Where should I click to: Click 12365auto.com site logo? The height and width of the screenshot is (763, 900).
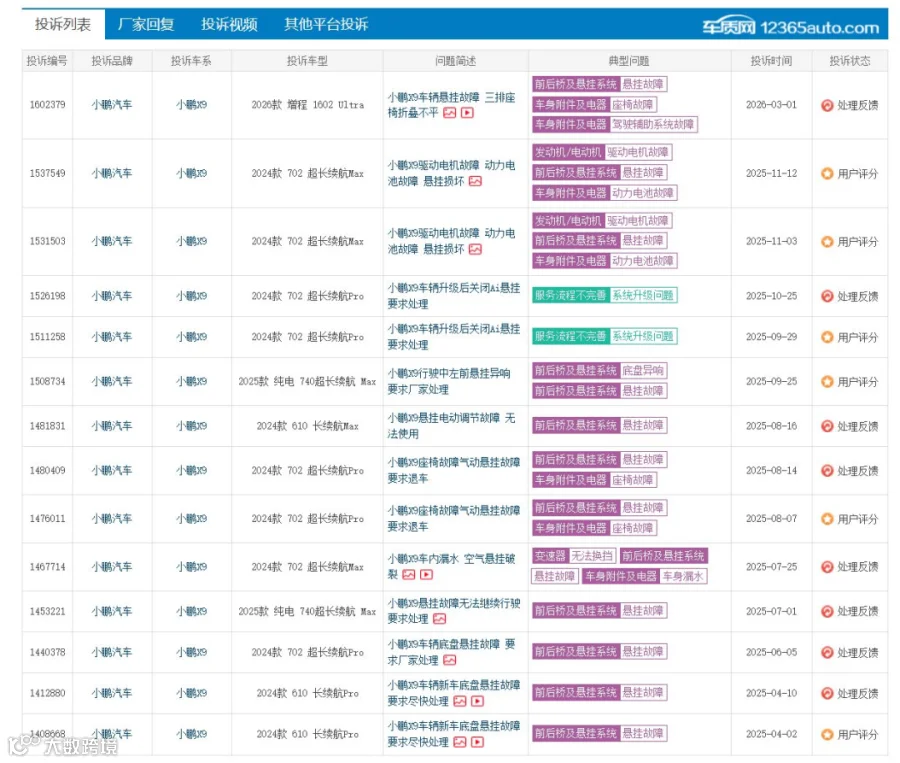790,26
